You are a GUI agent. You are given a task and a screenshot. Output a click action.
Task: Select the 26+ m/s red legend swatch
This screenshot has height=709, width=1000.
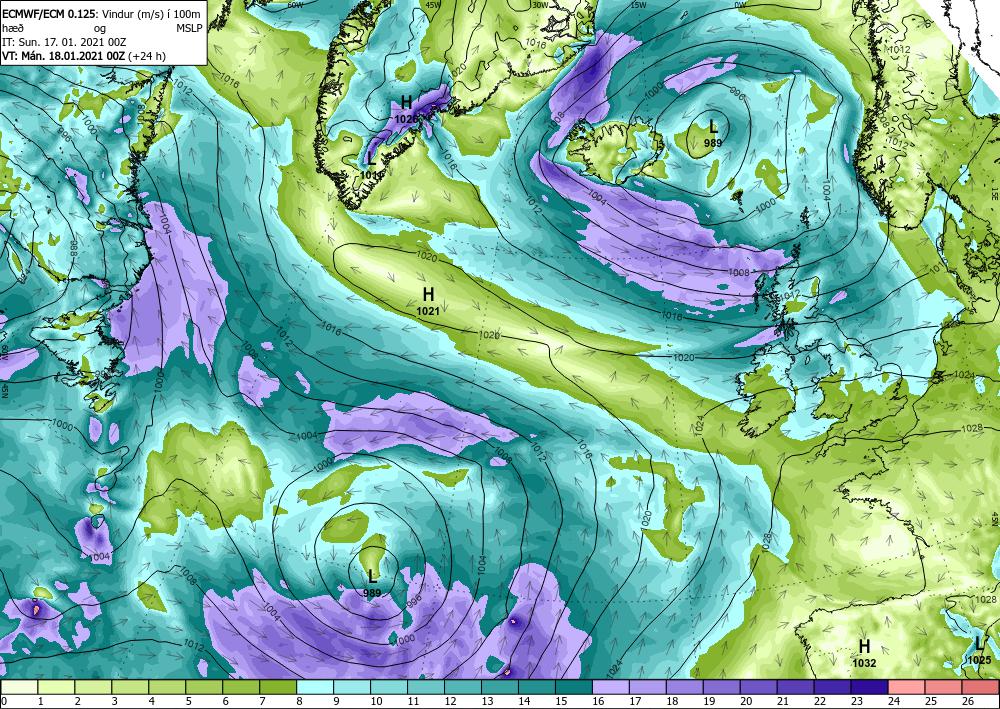[980, 687]
